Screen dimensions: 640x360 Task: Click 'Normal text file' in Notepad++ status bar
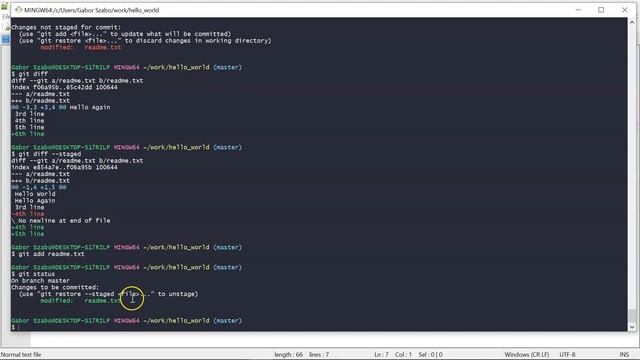[21, 355]
